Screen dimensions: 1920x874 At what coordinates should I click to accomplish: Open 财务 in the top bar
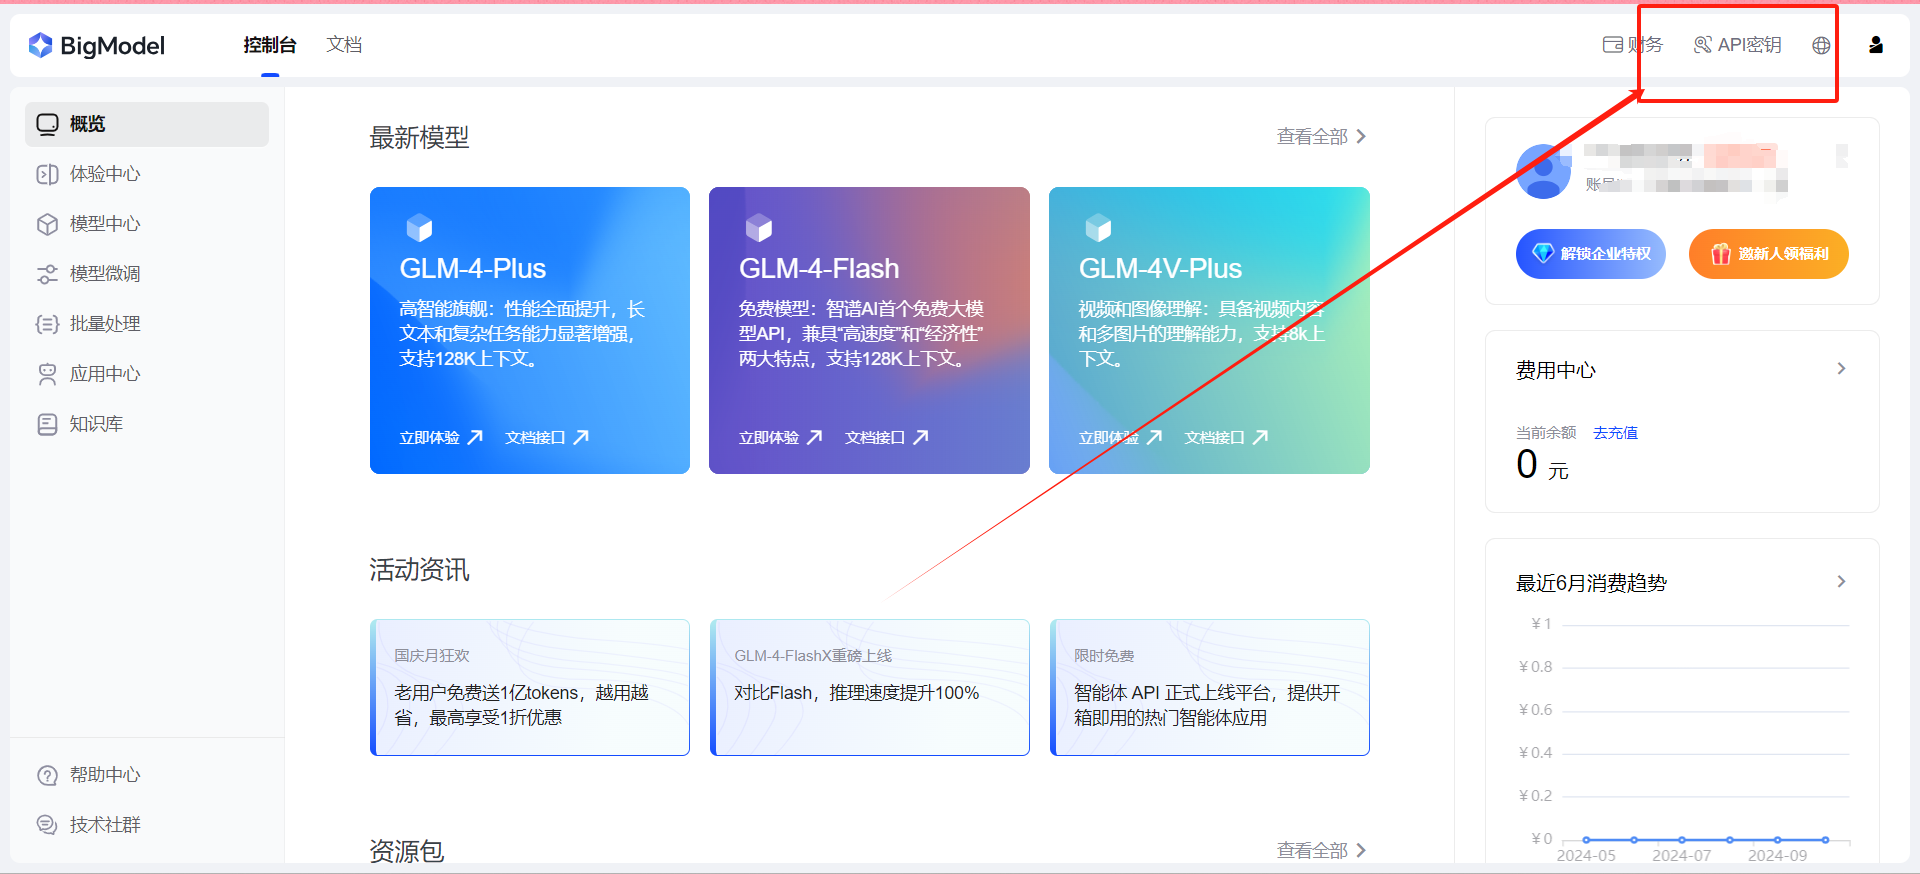1632,45
